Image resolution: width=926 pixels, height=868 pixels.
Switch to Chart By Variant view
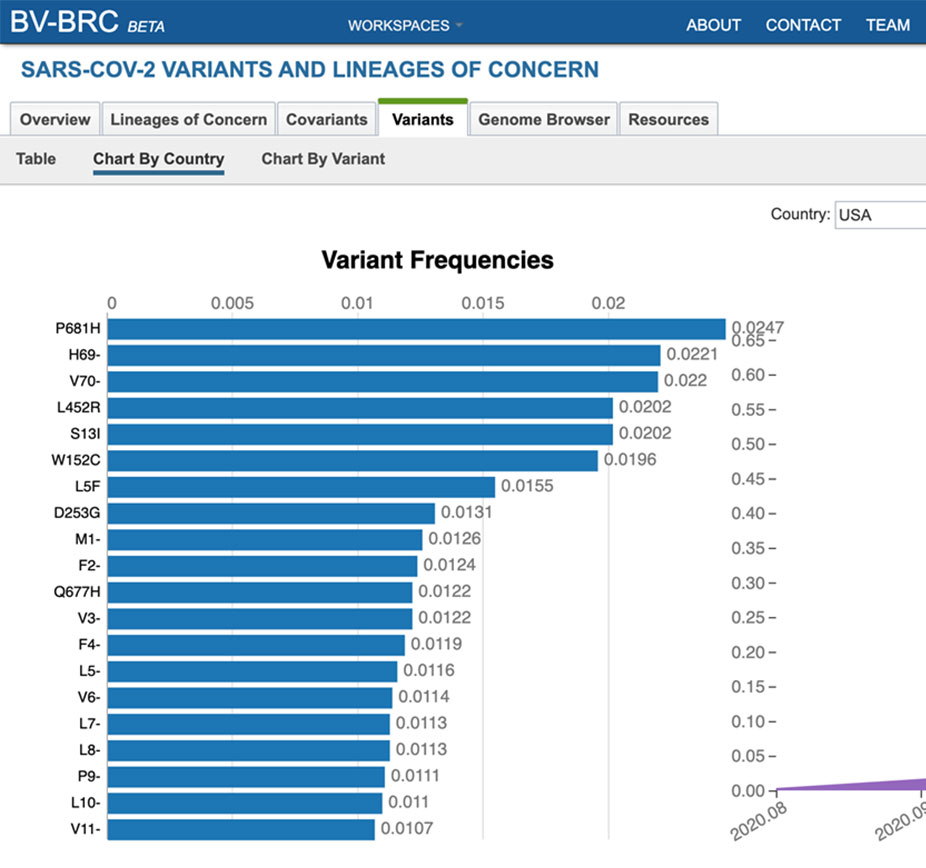pyautogui.click(x=323, y=159)
